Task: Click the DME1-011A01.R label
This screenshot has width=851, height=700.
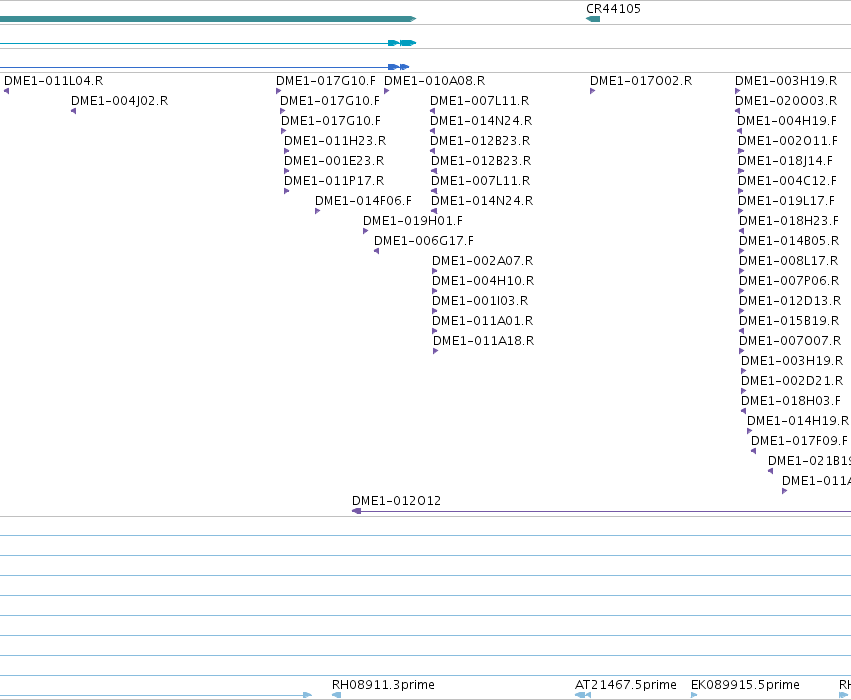Action: [482, 321]
